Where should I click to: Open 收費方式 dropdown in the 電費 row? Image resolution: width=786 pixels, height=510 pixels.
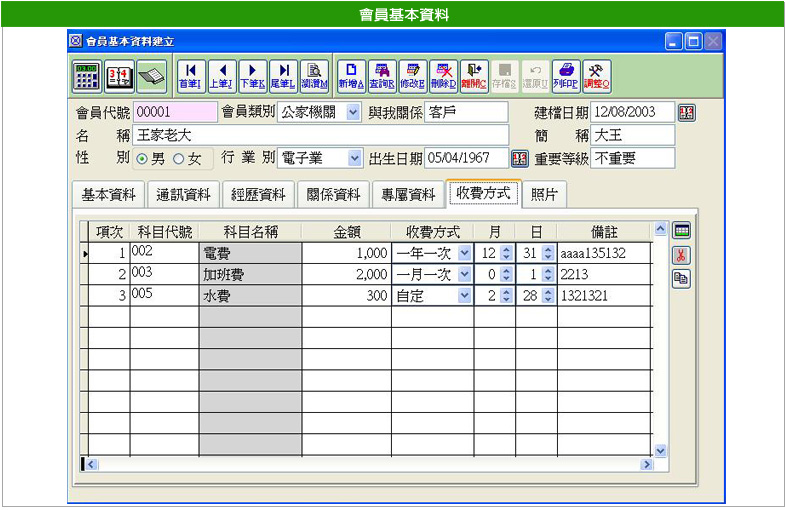coord(464,254)
